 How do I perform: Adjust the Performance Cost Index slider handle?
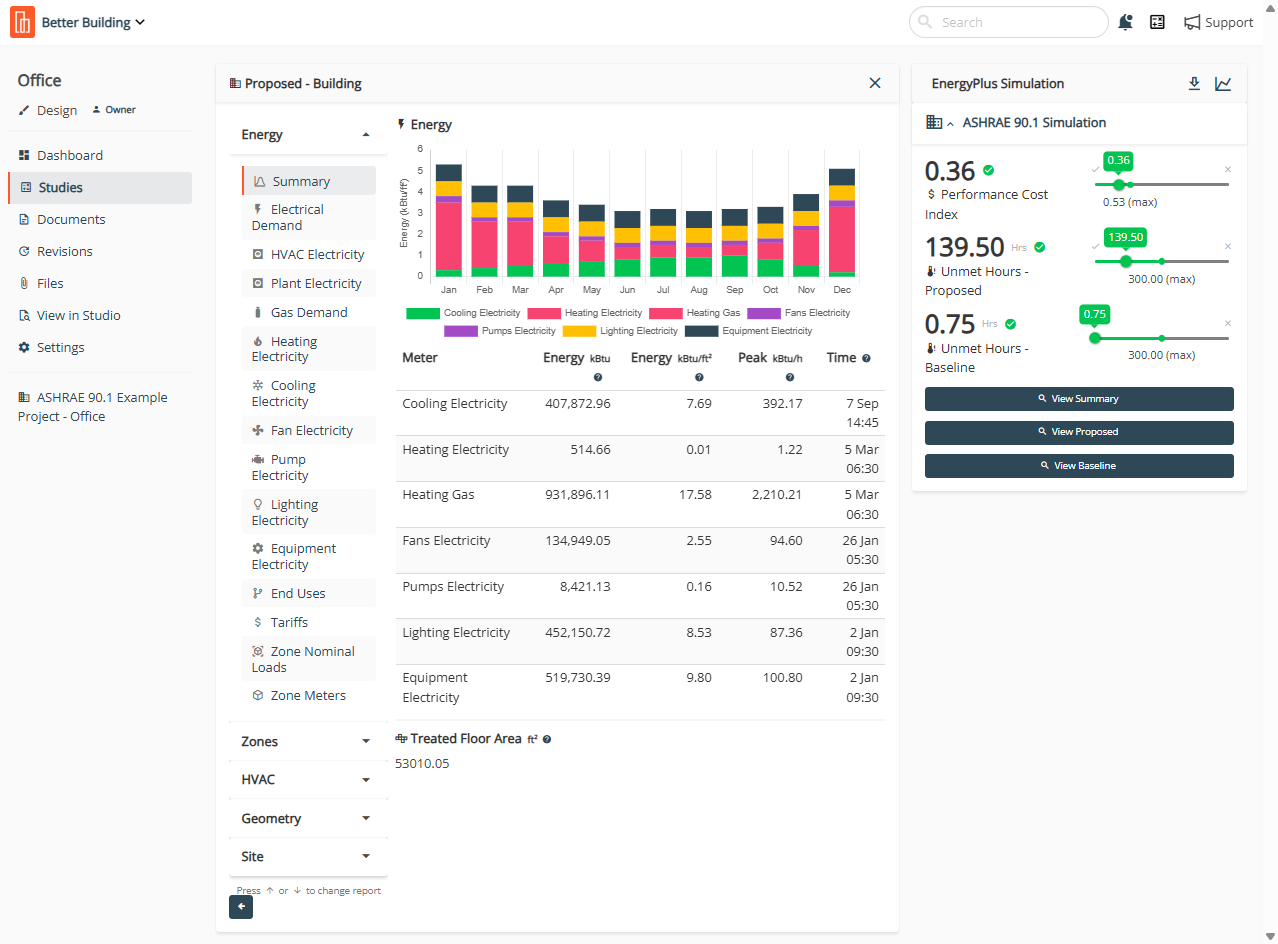click(x=1118, y=185)
